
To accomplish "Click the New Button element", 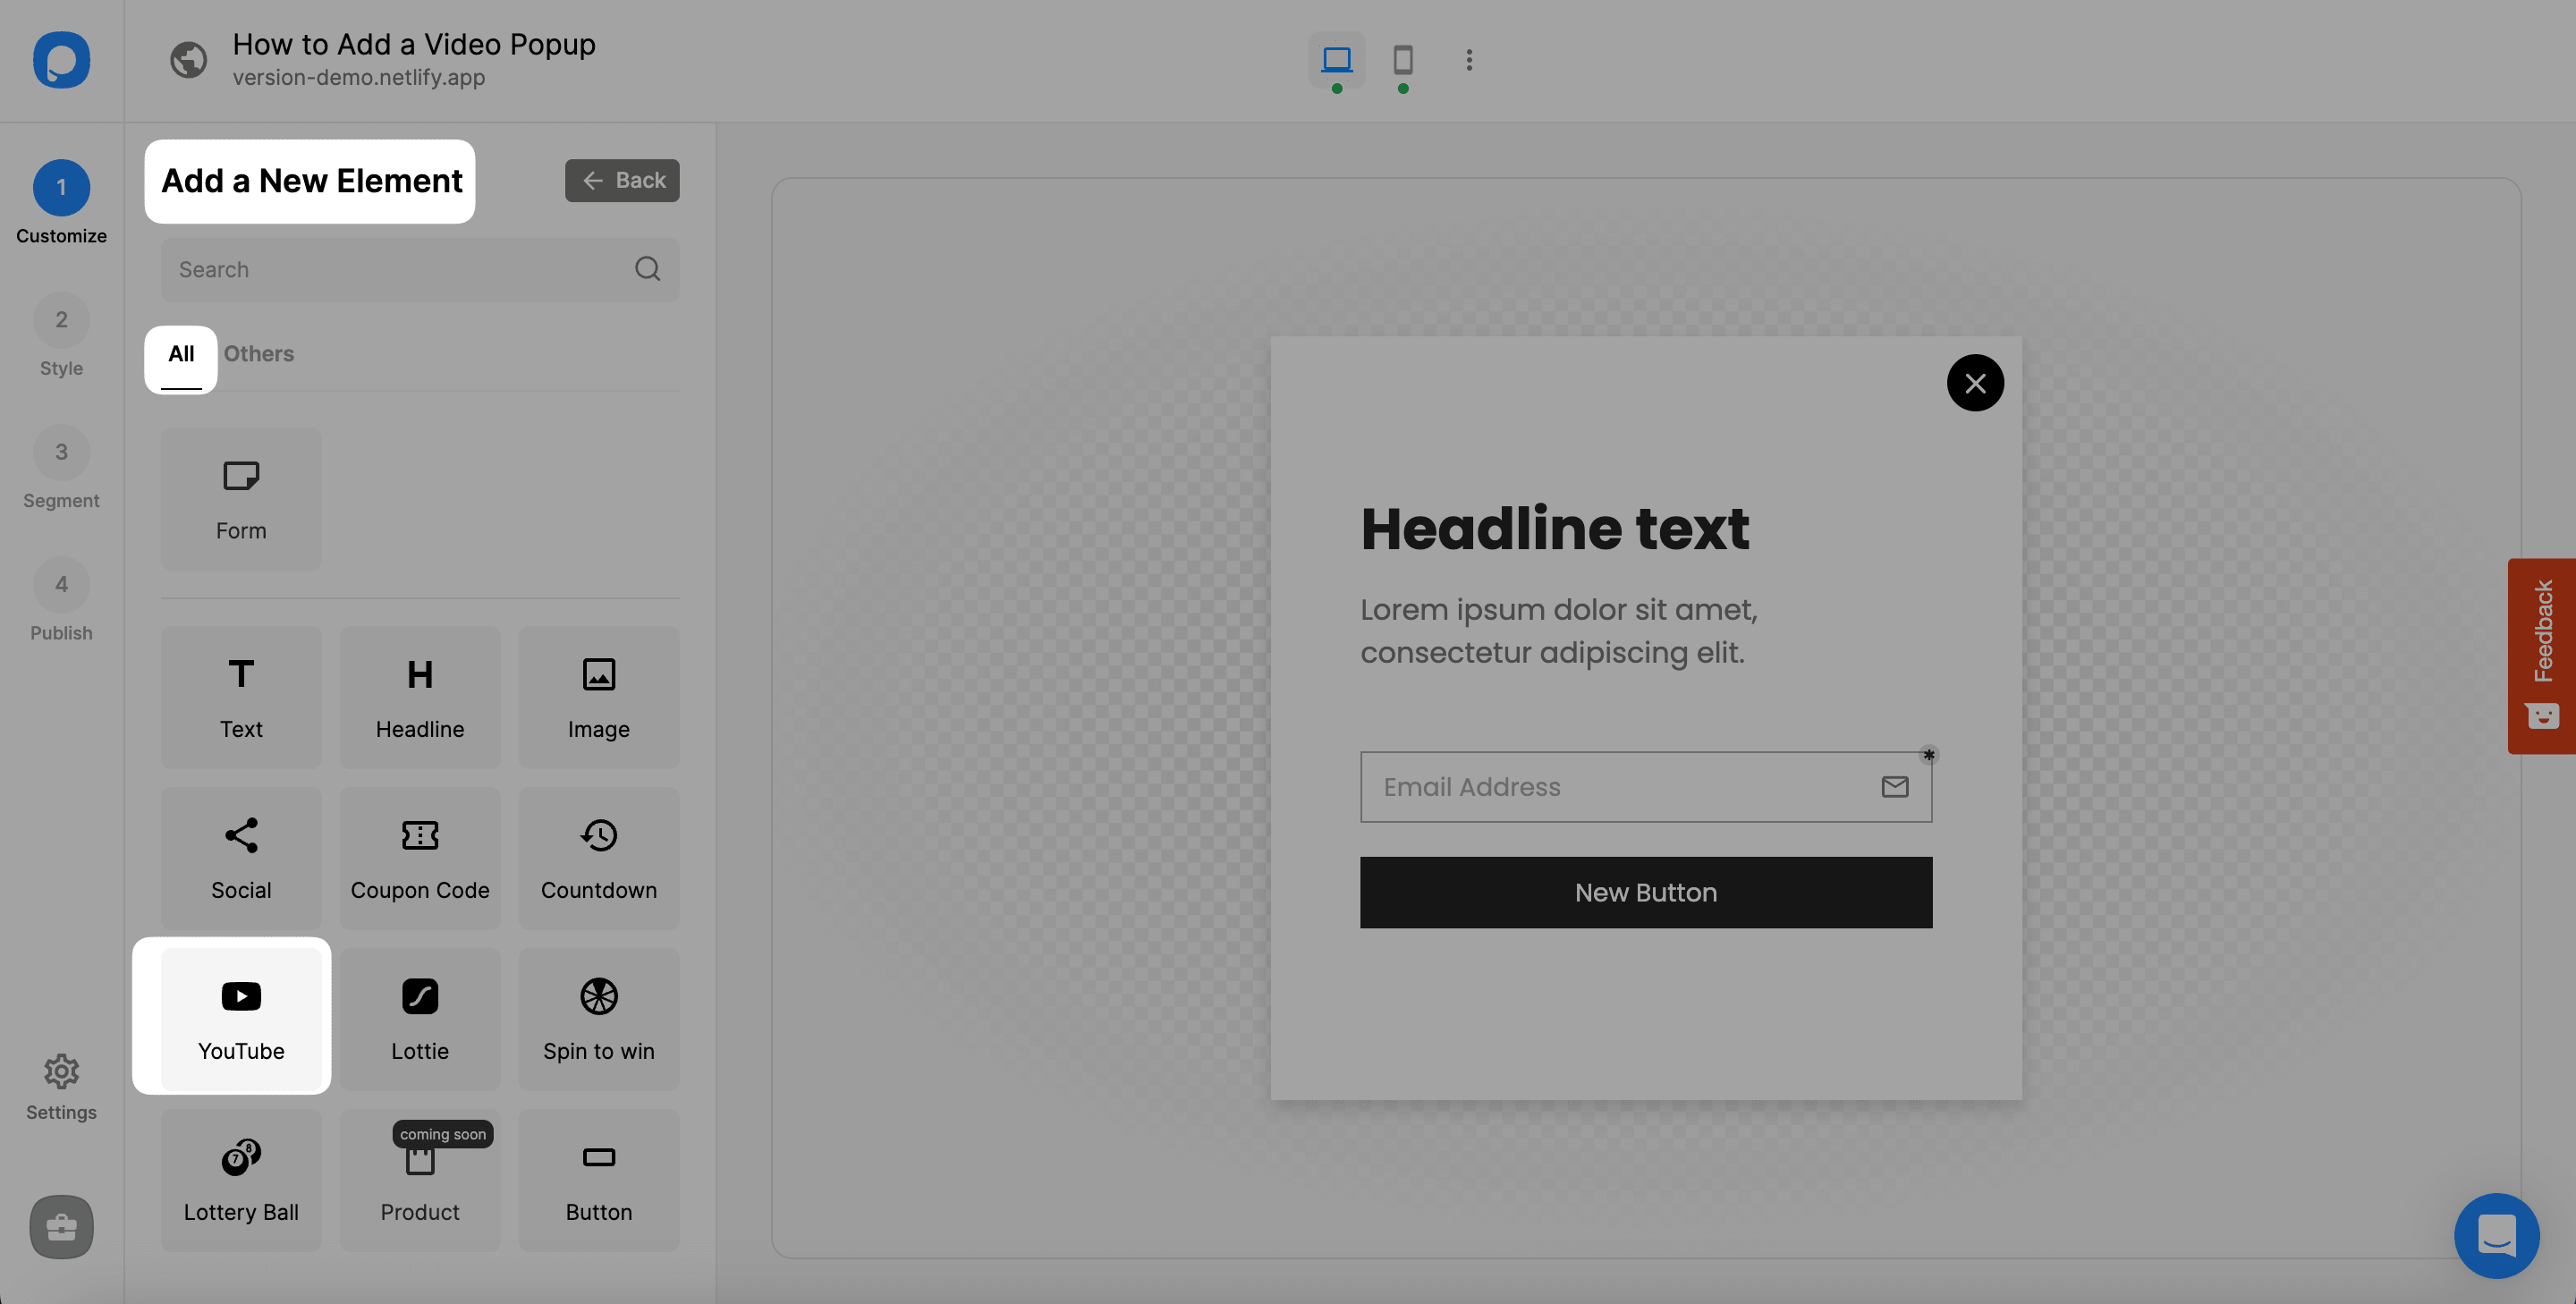I will 1647,892.
